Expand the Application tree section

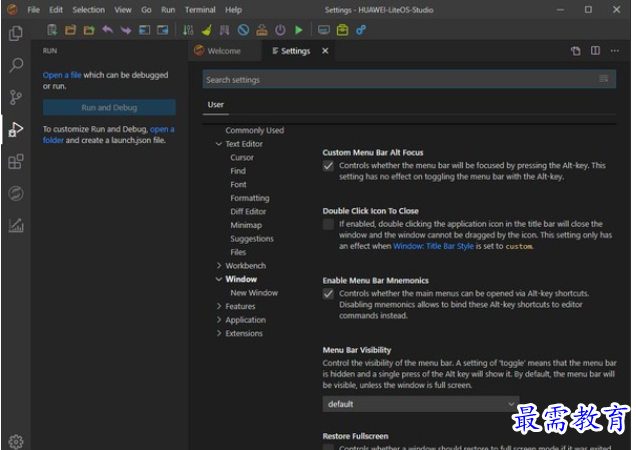coord(219,320)
